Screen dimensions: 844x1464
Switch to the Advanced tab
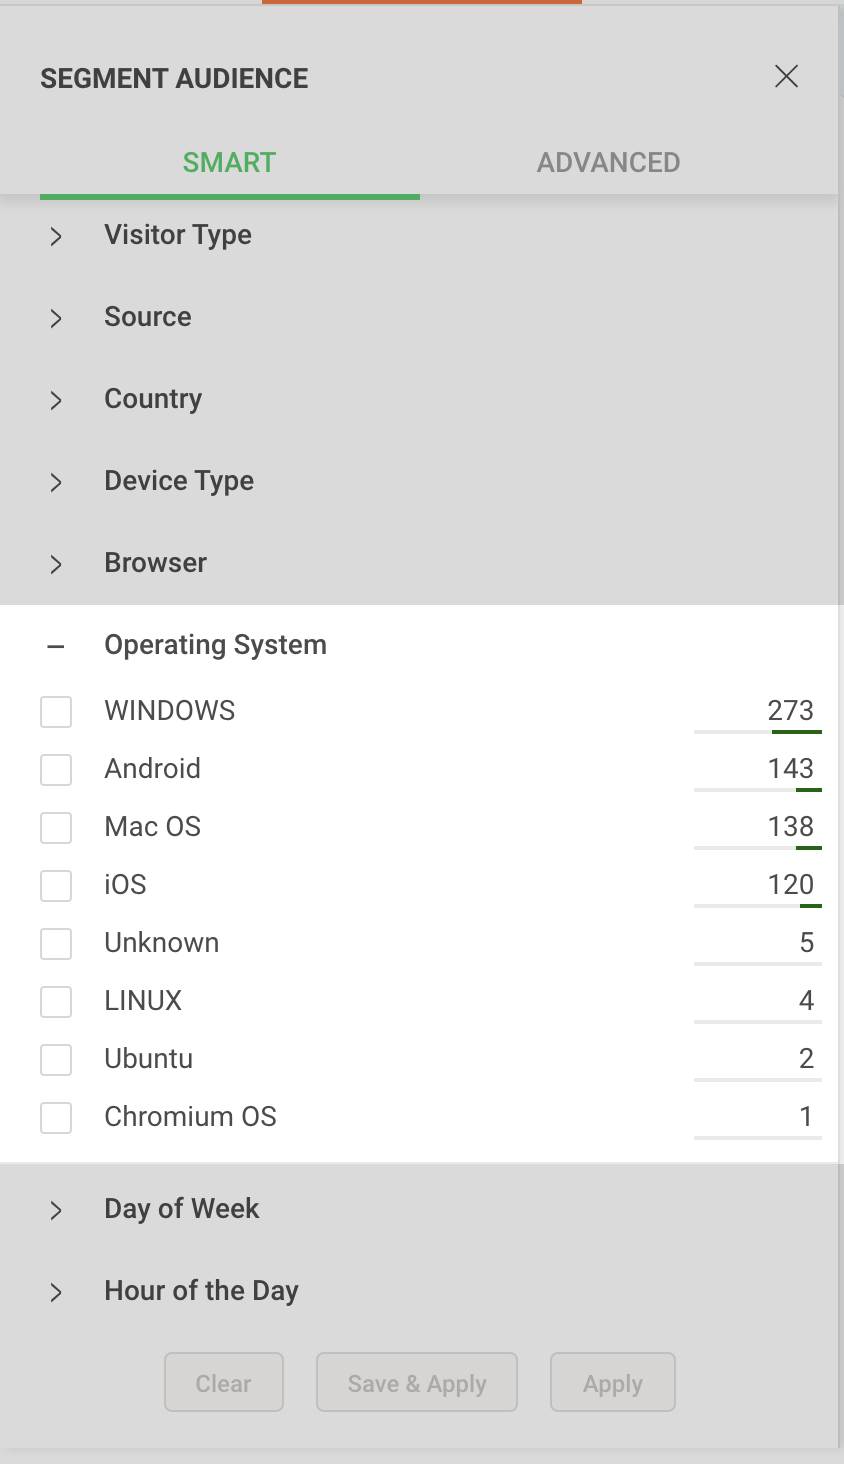pyautogui.click(x=608, y=163)
